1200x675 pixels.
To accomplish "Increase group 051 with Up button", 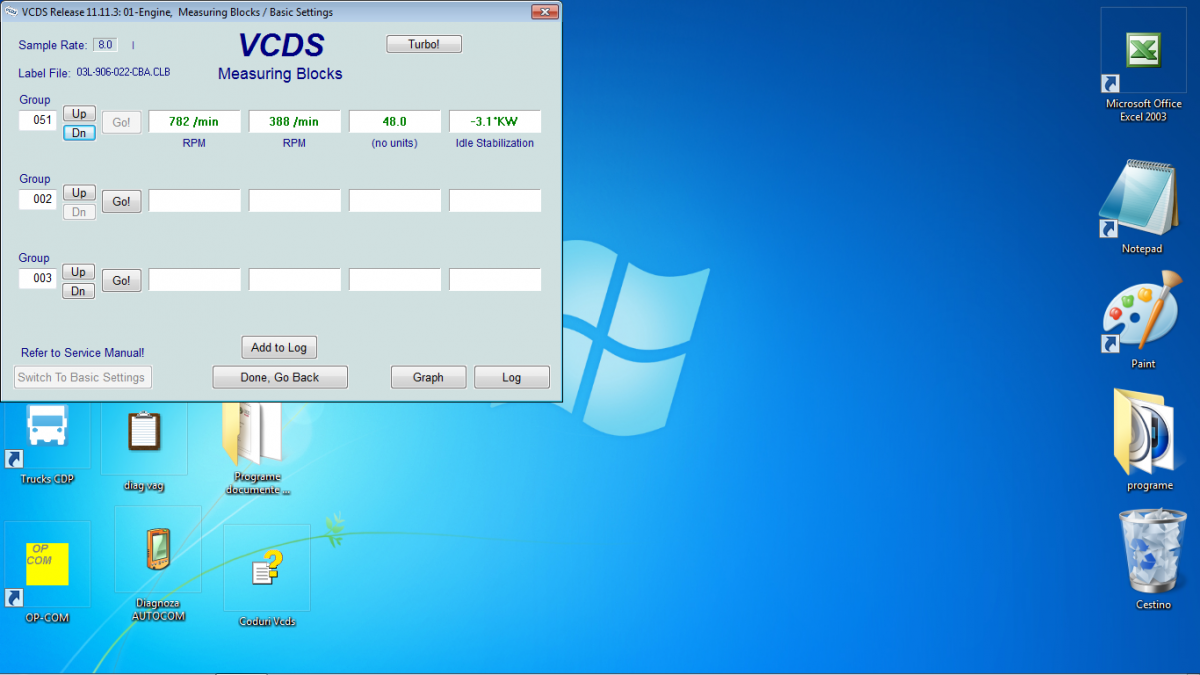I will pos(79,114).
